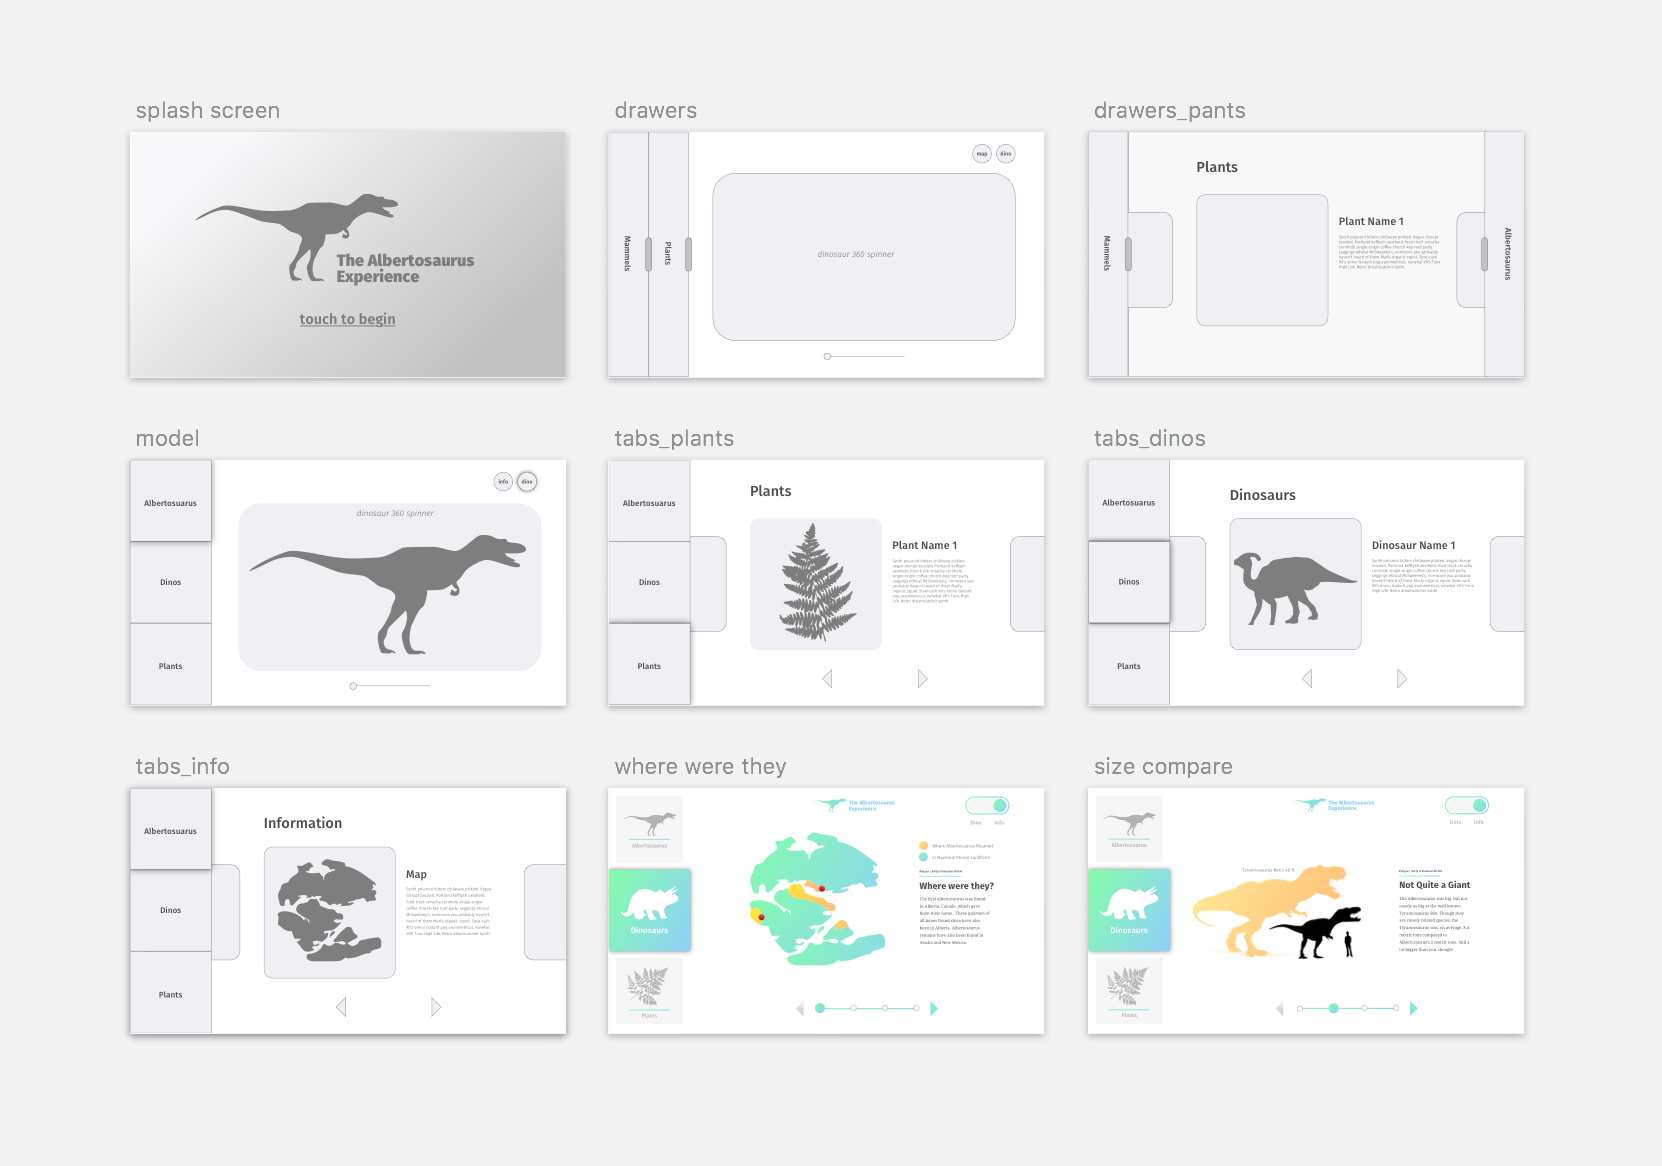
Task: Open the Albertosuarus tab in model artboard
Action: pyautogui.click(x=171, y=501)
